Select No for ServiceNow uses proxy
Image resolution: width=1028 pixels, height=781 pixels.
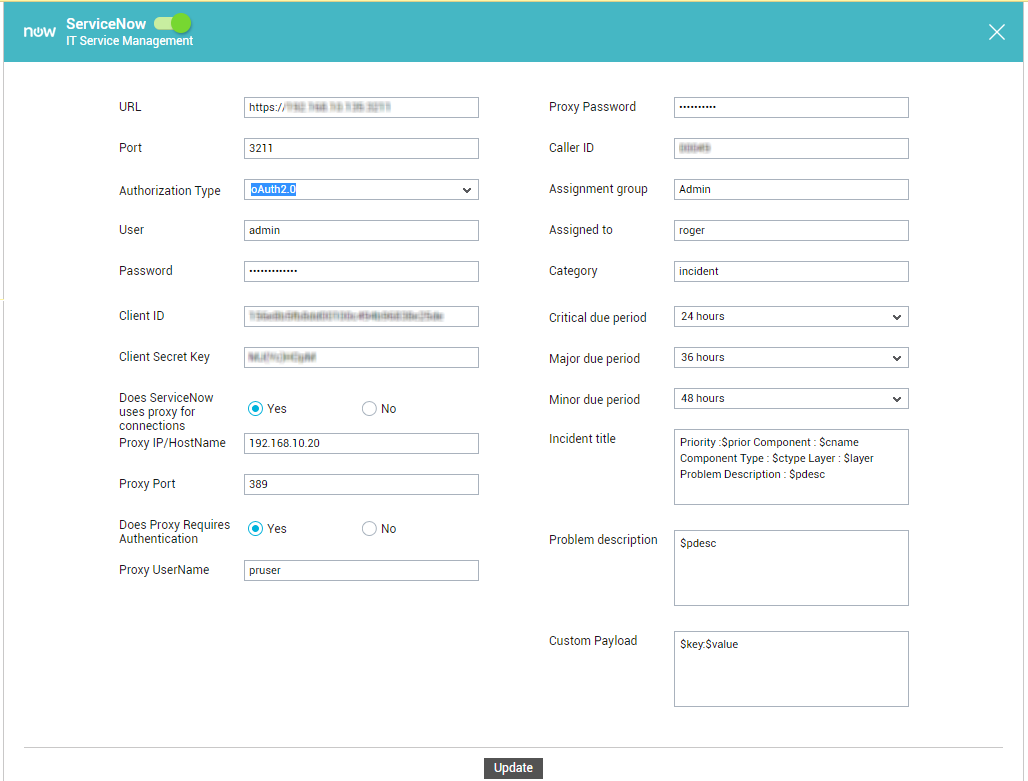point(369,409)
